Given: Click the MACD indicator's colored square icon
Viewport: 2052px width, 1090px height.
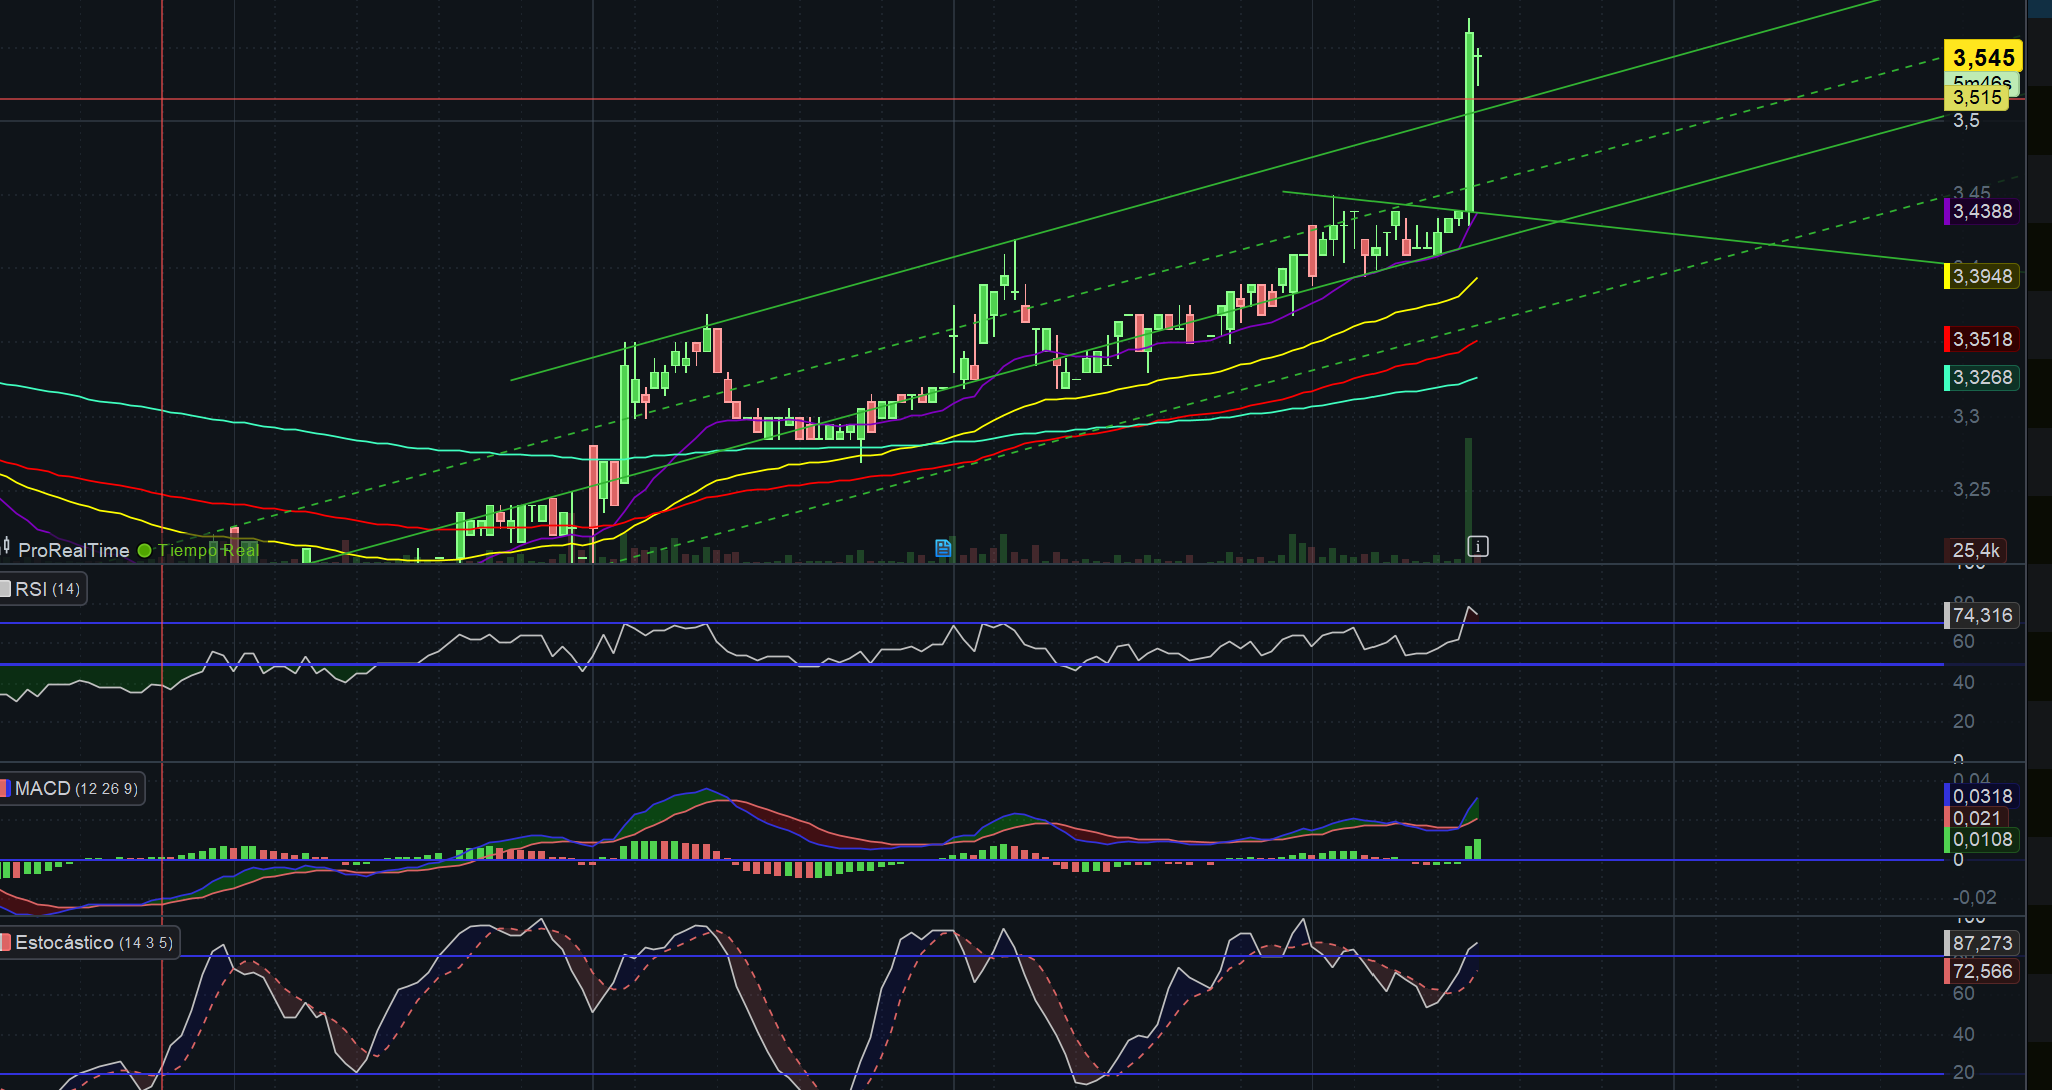Looking at the screenshot, I should coord(6,789).
